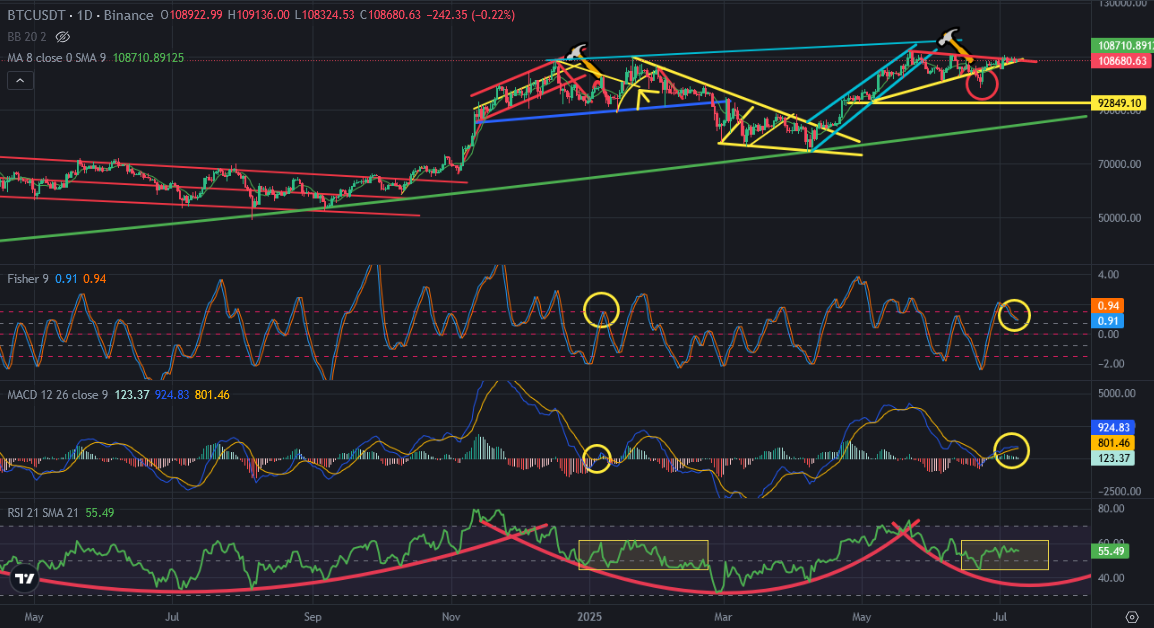Click the RSI 55.49 green value label
Viewport: 1154px width, 628px height.
tap(1110, 551)
